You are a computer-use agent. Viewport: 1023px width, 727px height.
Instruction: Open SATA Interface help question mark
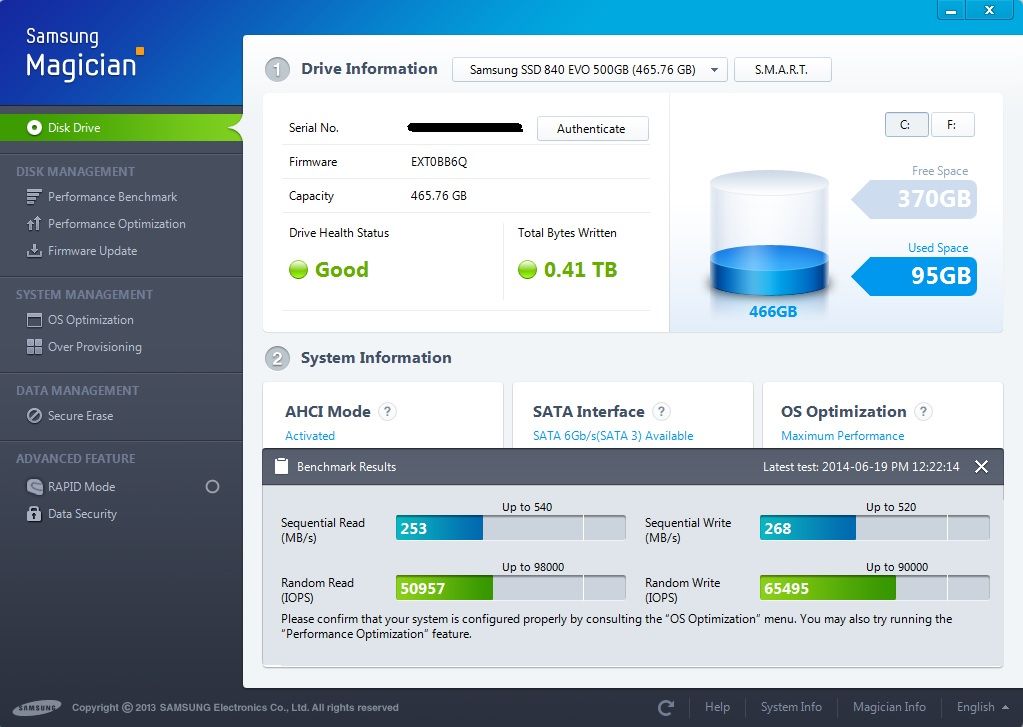pos(661,412)
